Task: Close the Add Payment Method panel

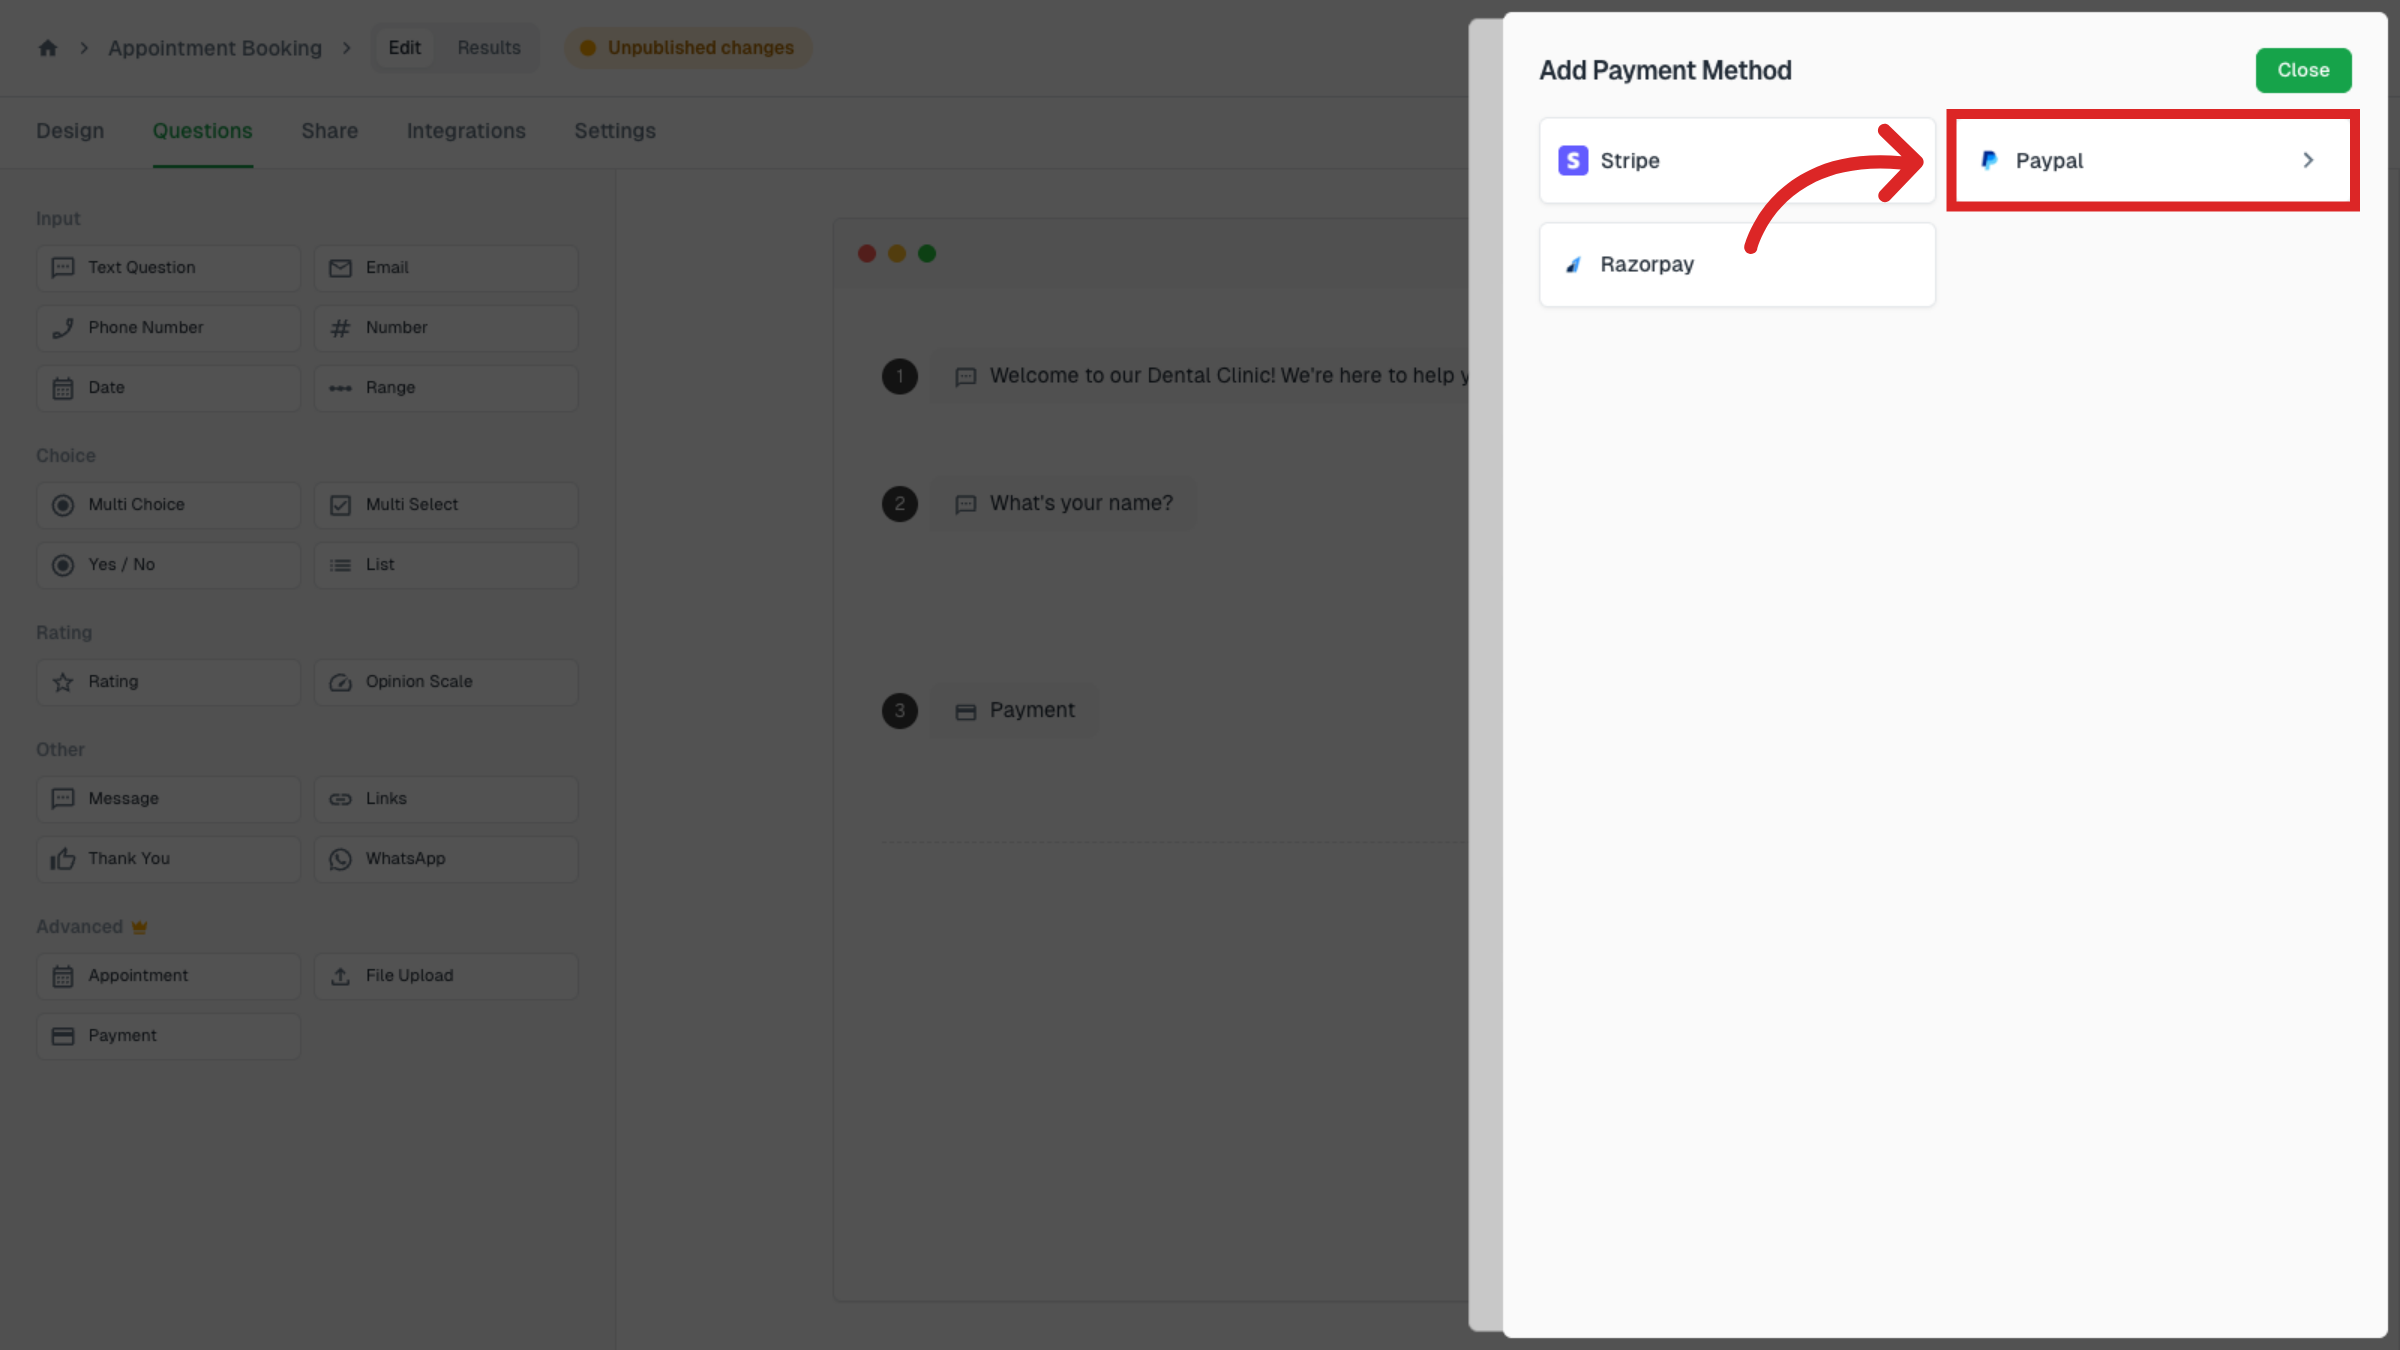Action: (2303, 70)
